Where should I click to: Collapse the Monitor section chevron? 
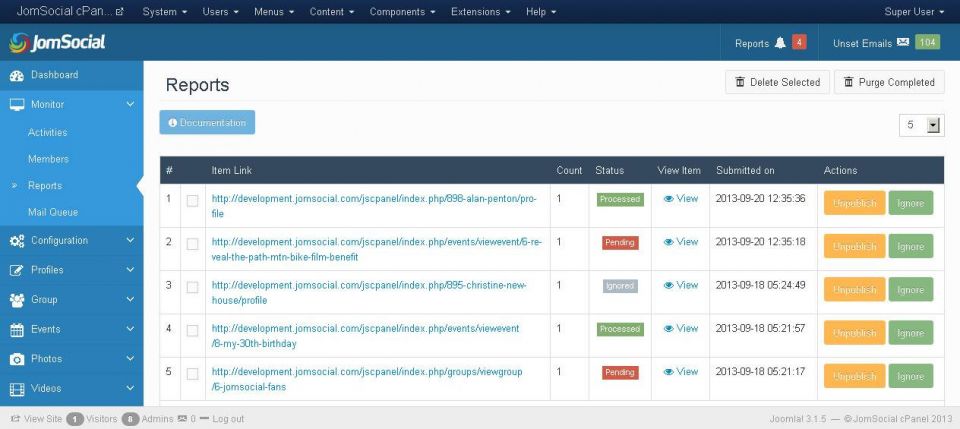pos(130,105)
